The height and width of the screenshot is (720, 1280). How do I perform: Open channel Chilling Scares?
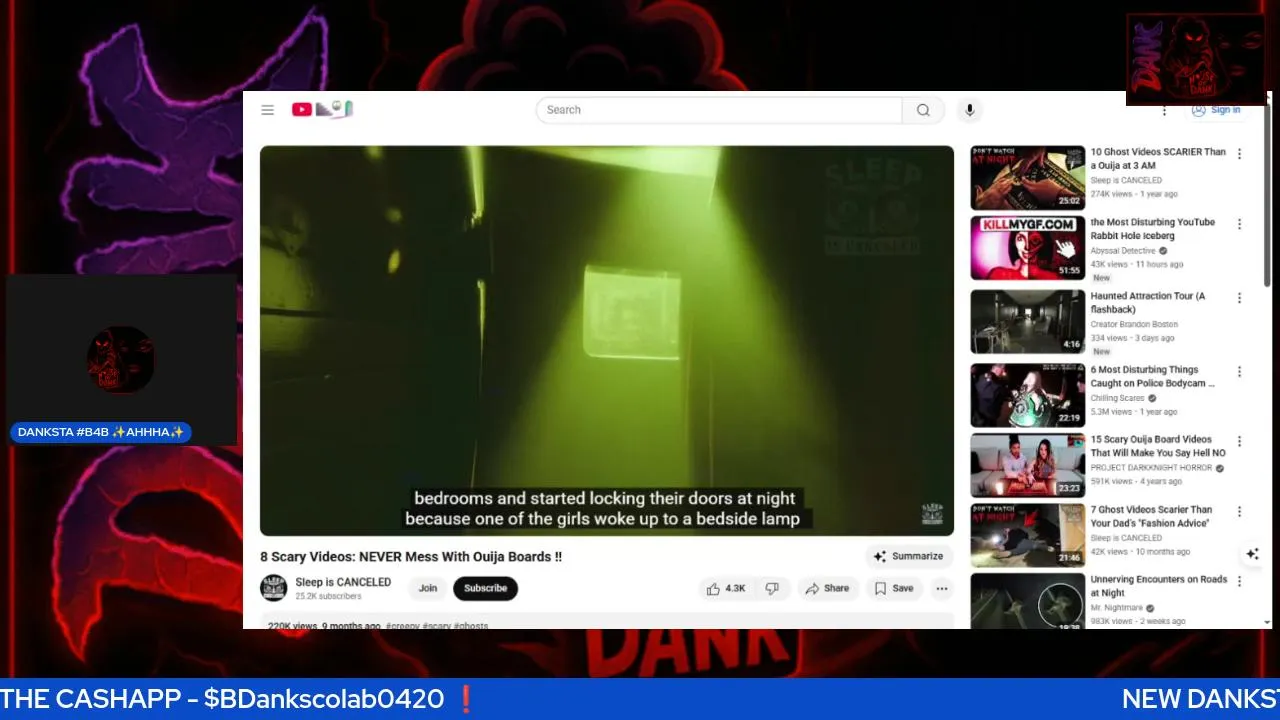tap(1117, 398)
